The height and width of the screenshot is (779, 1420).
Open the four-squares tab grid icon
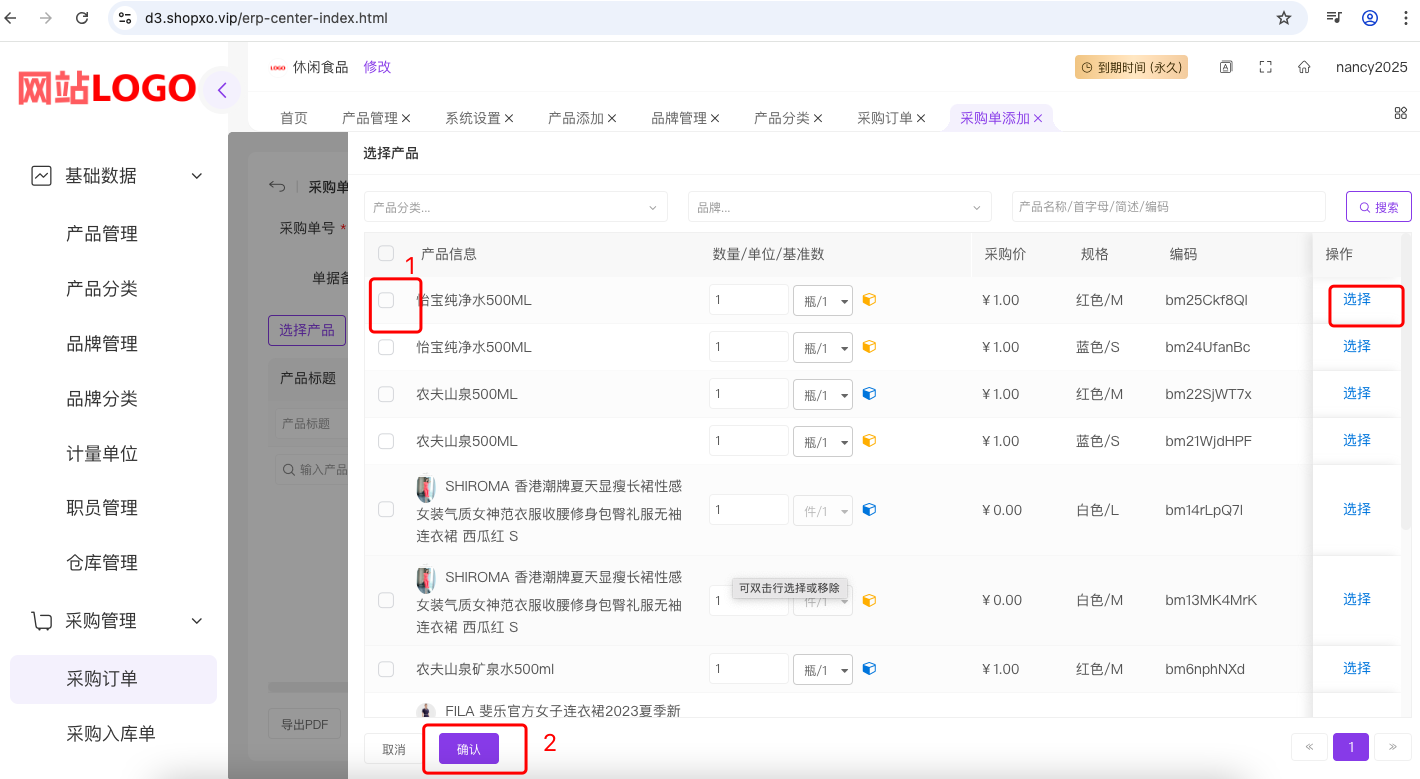point(1401,113)
